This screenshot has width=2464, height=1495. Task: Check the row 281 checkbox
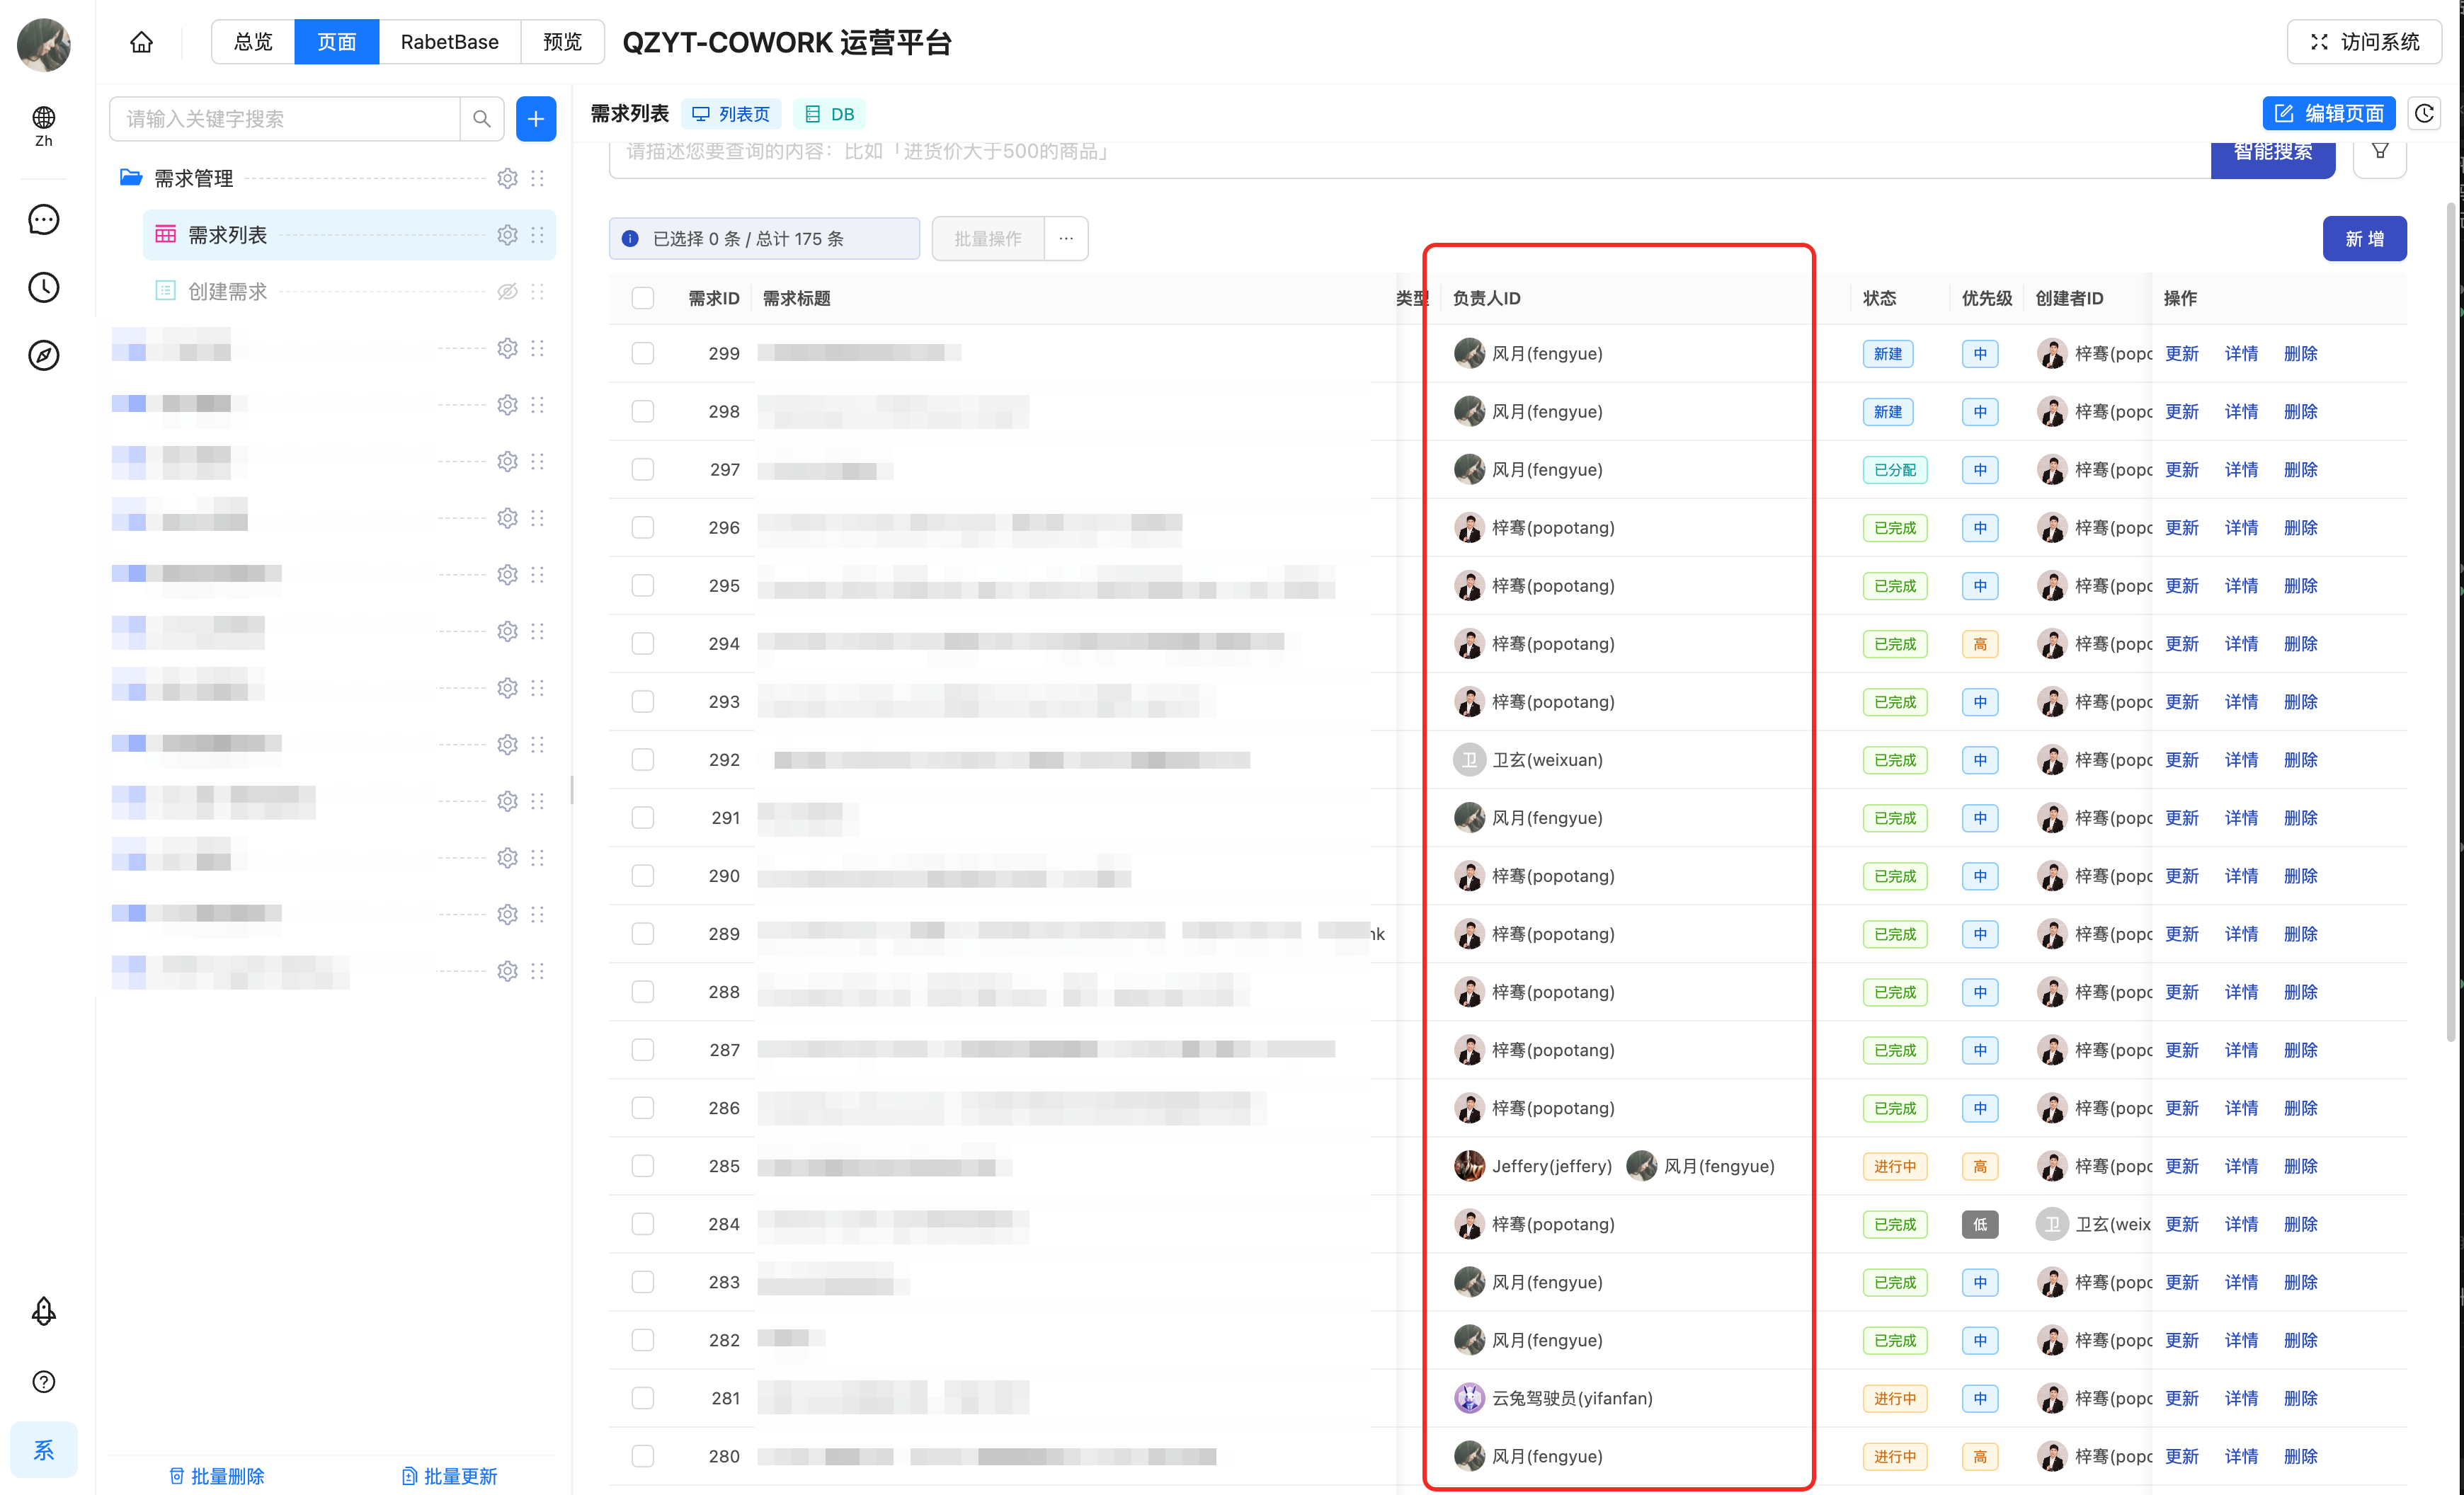(x=643, y=1397)
